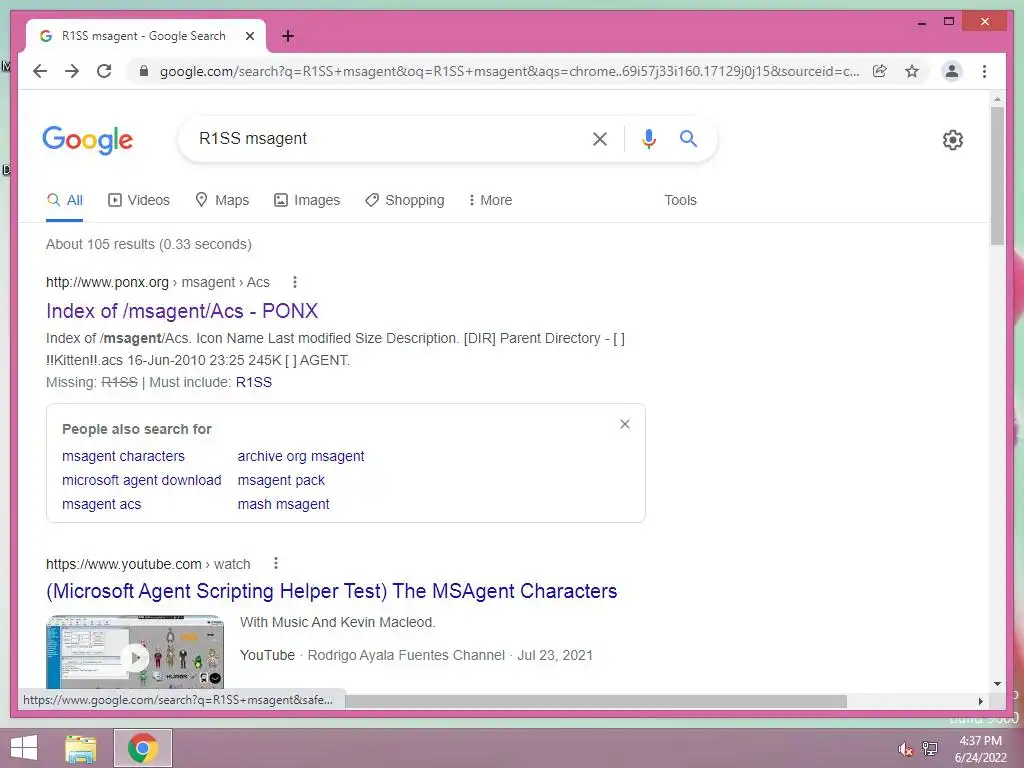Share this page from the address bar
1024x768 pixels.
click(x=880, y=71)
